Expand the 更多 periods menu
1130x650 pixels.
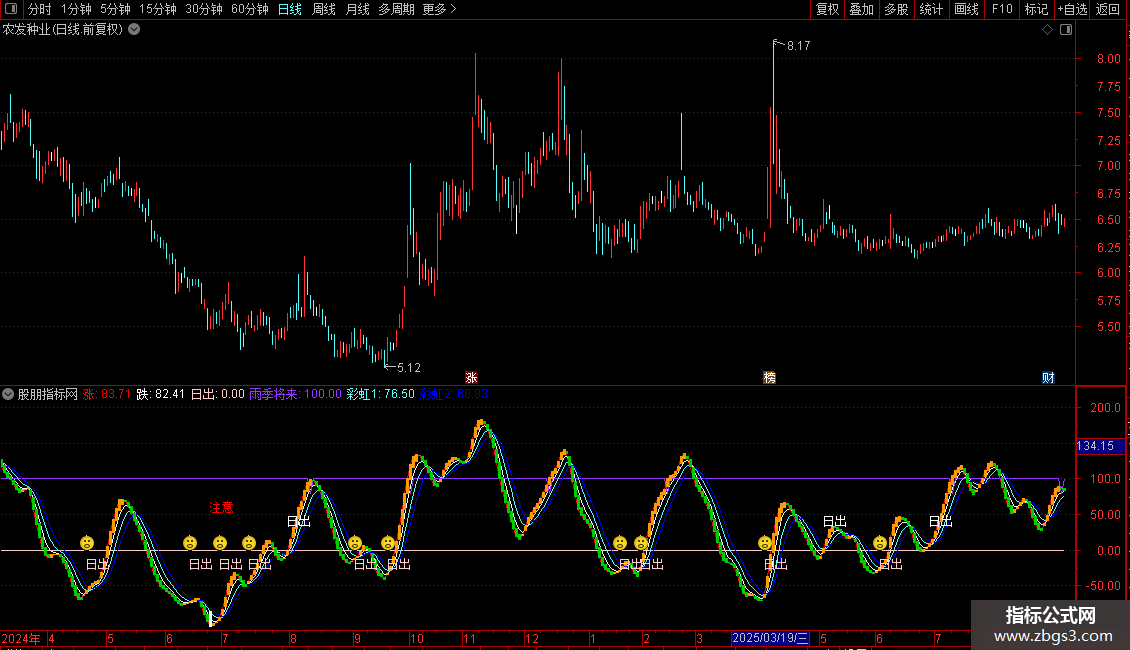[x=439, y=9]
